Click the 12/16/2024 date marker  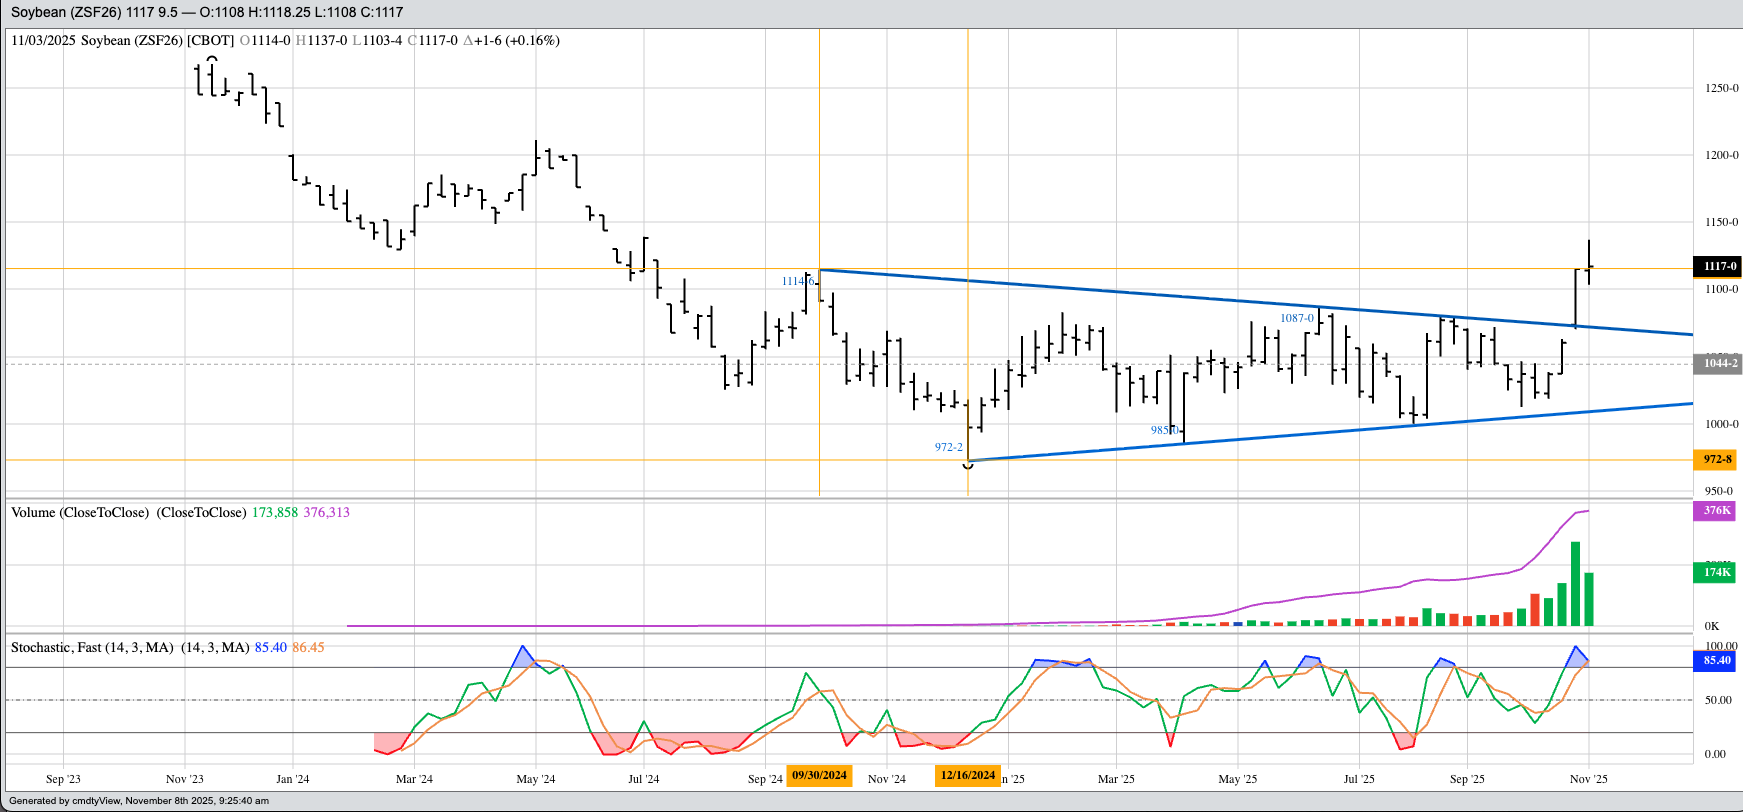[x=967, y=775]
